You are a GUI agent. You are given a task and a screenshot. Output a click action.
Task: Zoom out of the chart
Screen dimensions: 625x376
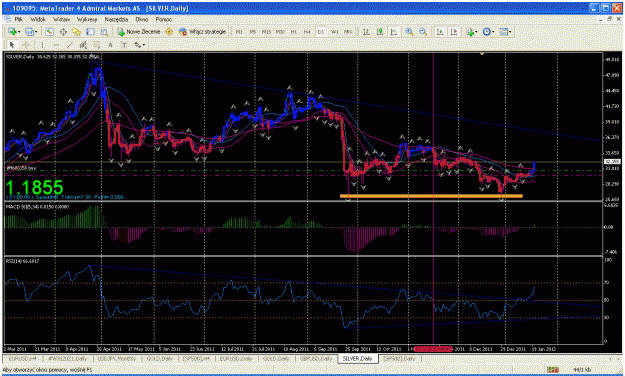(423, 31)
